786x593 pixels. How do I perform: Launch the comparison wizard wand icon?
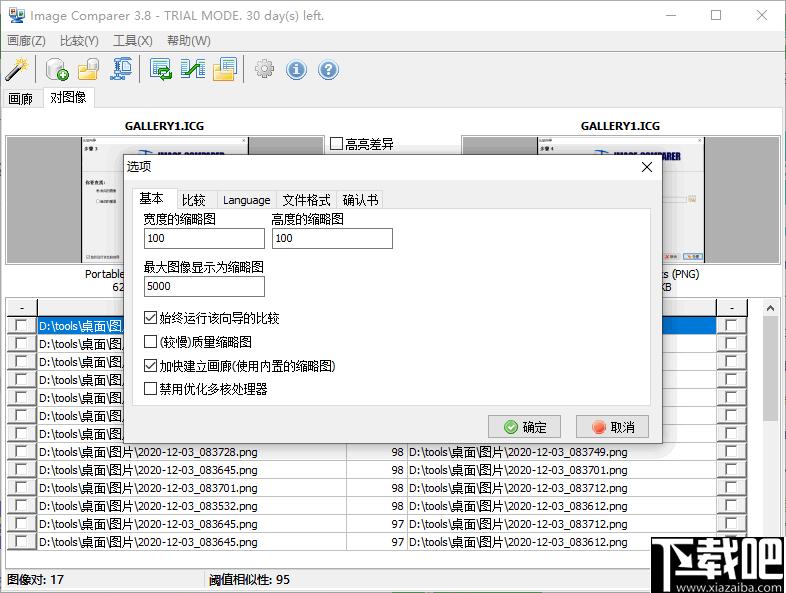[17, 69]
